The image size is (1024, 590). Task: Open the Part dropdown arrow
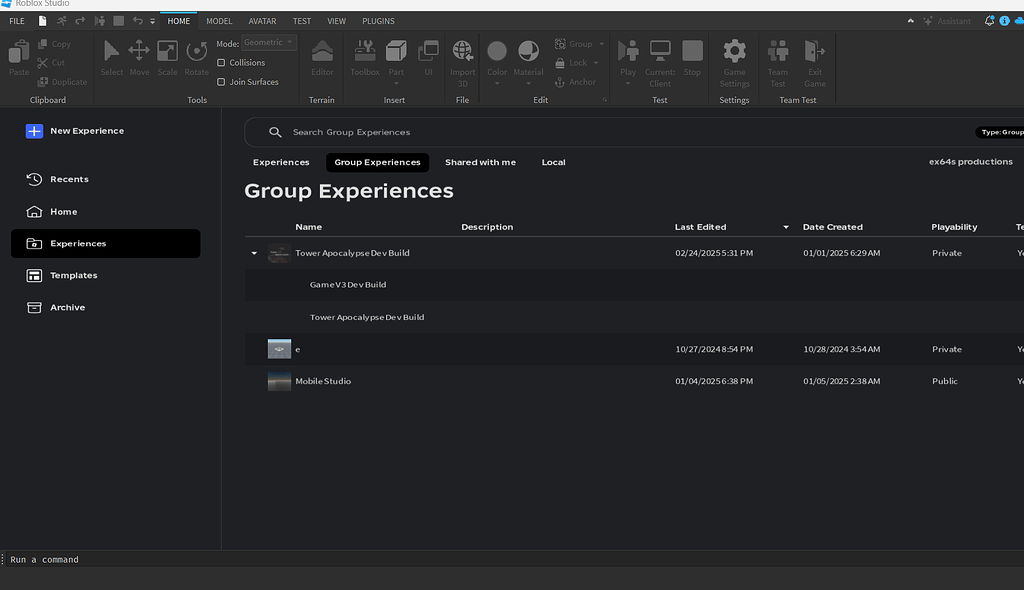[x=396, y=84]
